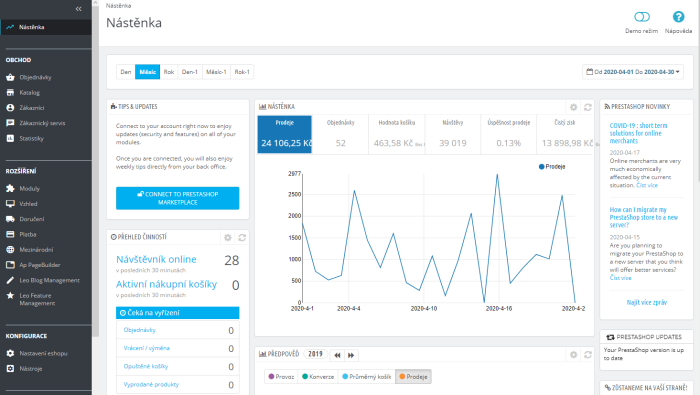Open Vrácení / výměna link

pos(146,348)
